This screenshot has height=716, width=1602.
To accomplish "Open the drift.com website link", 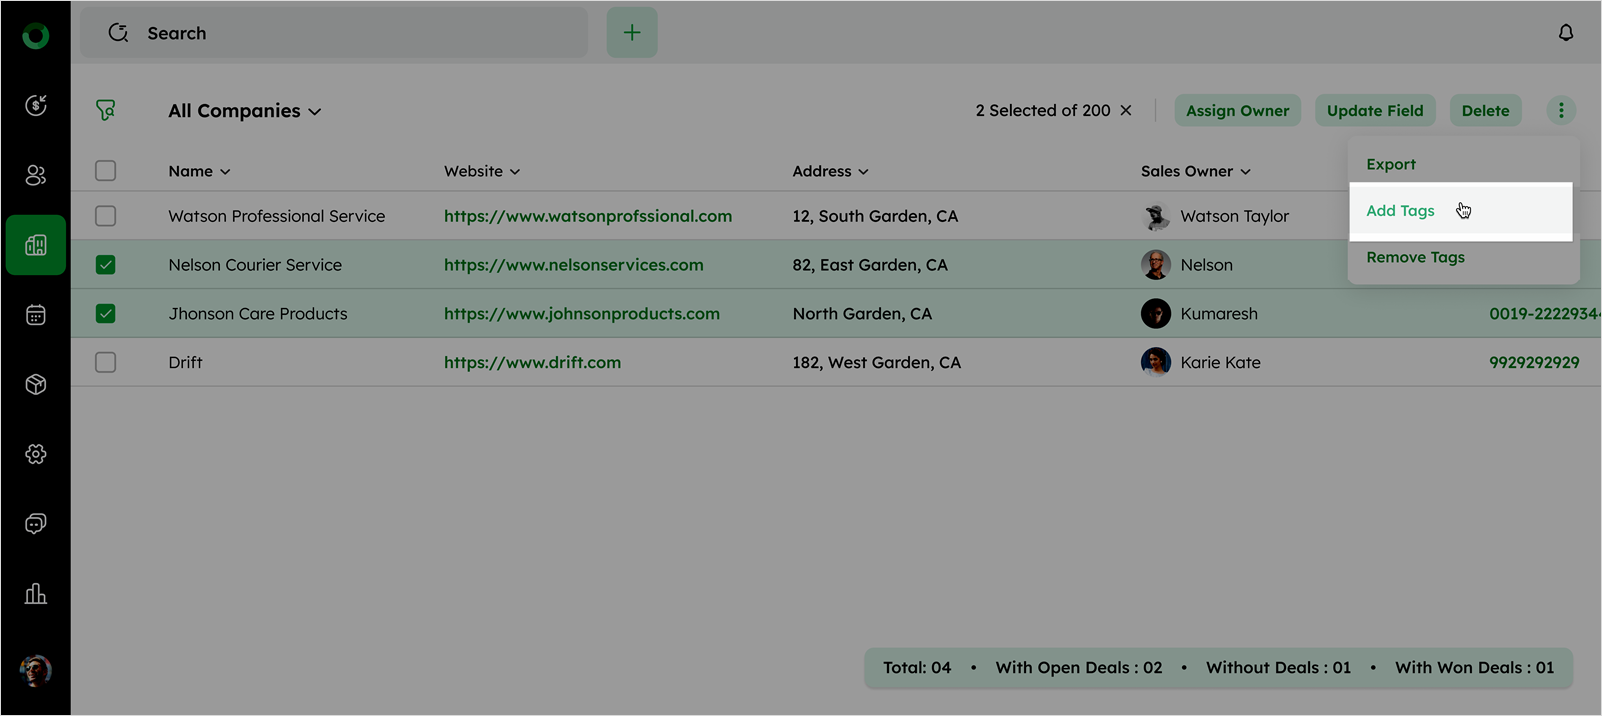I will [532, 362].
